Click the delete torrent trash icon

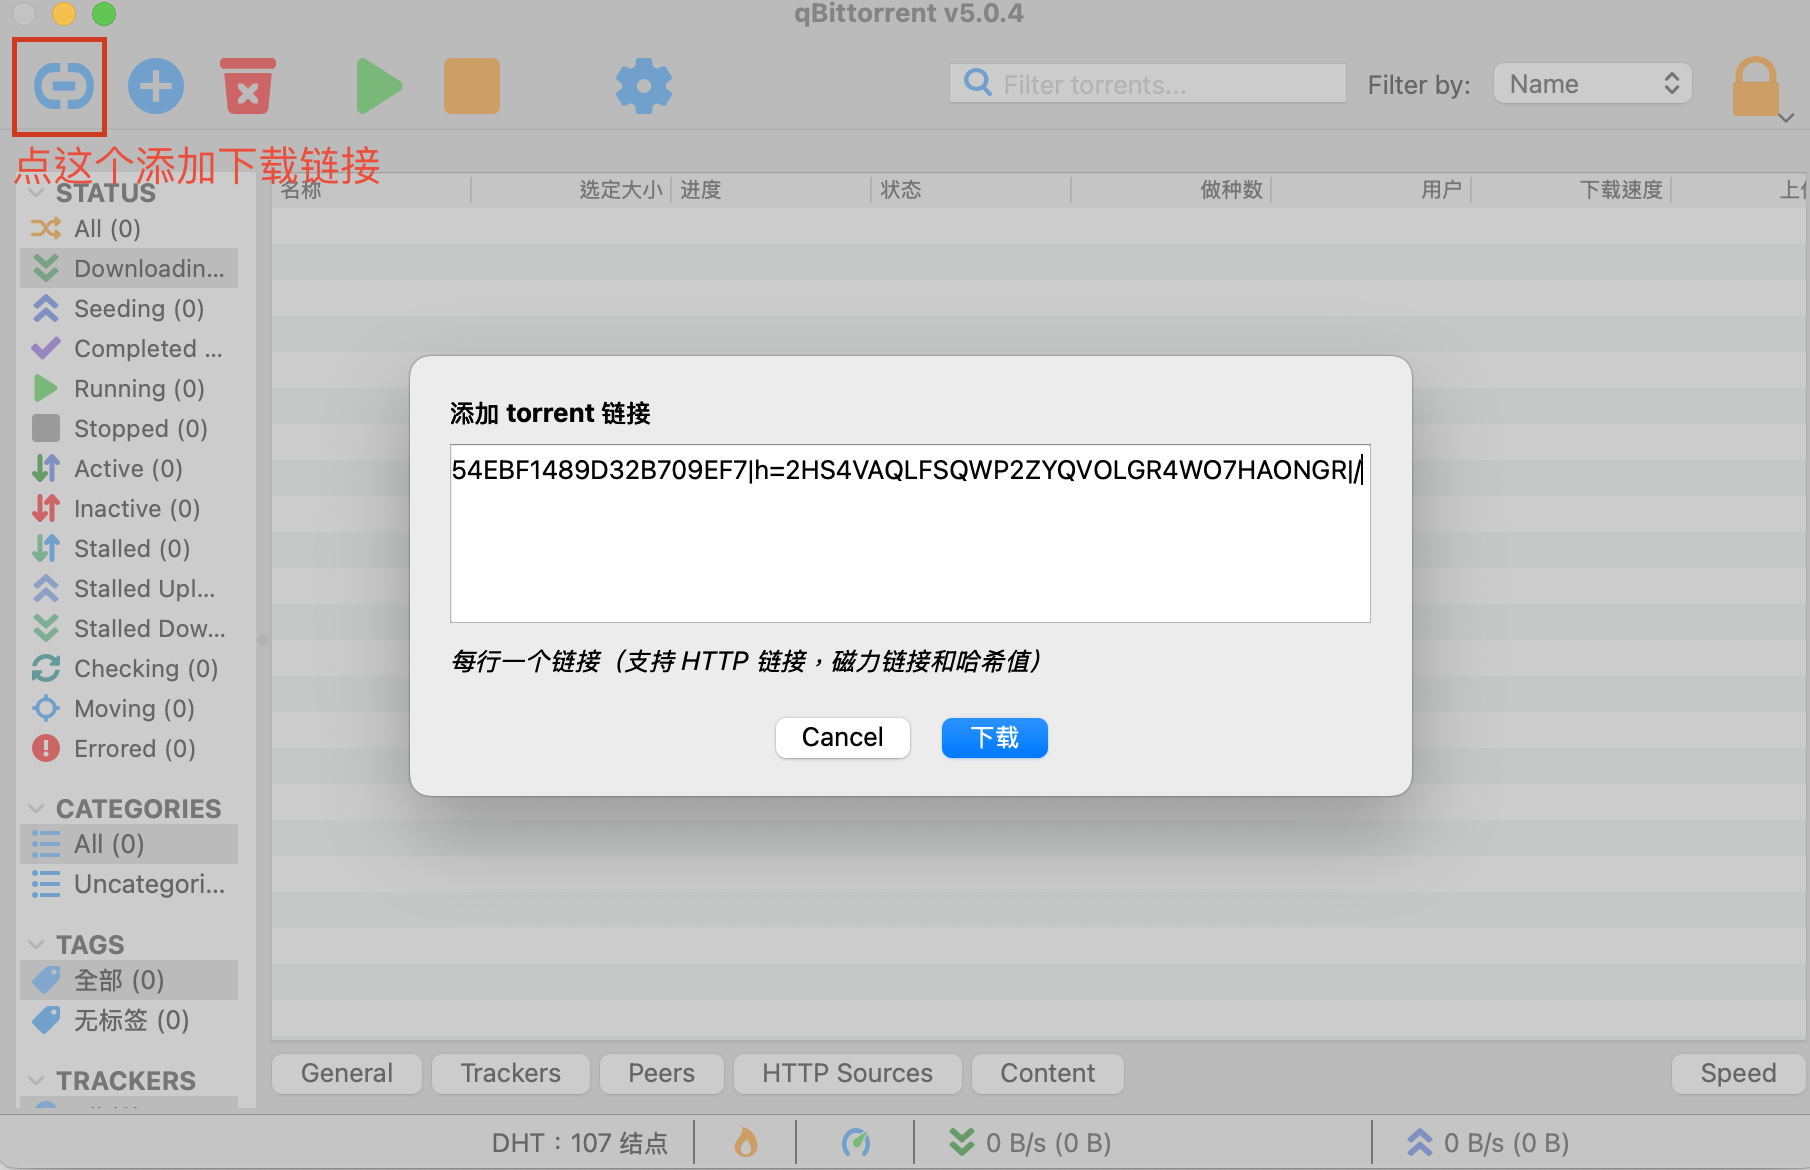[247, 85]
